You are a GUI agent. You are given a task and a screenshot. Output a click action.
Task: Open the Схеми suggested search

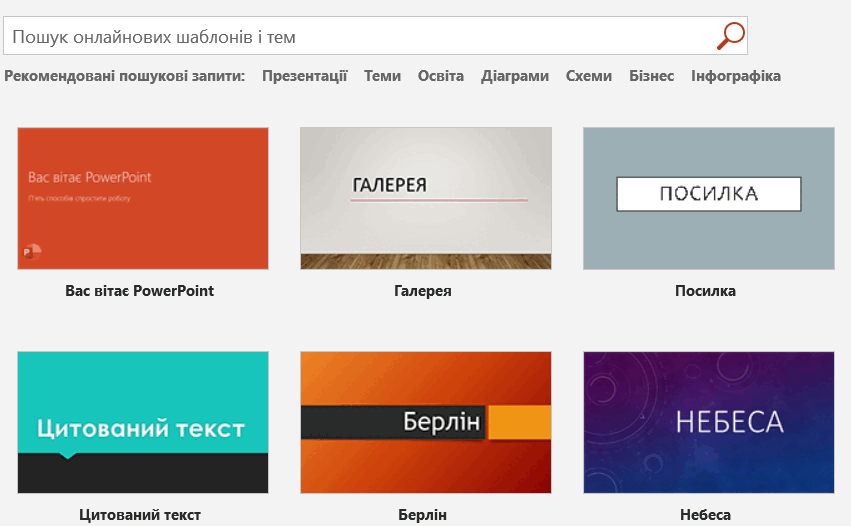(x=589, y=76)
